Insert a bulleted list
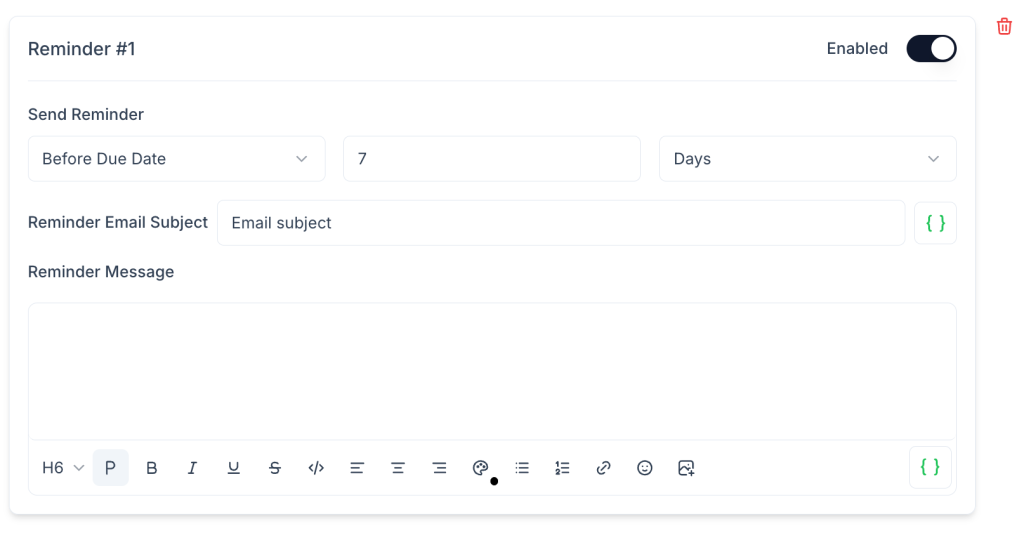Screen dimensions: 1024x538 (x=522, y=468)
